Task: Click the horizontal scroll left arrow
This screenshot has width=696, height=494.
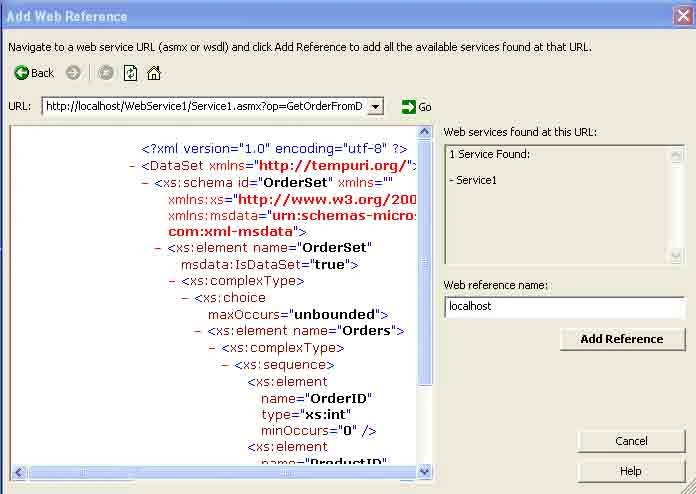Action: pos(19,472)
